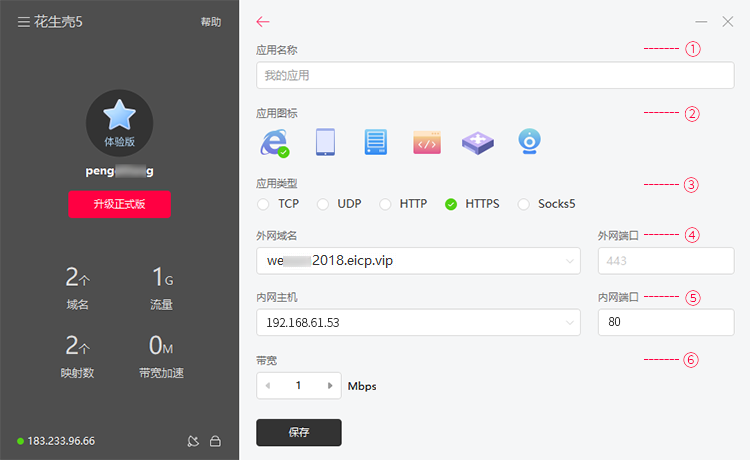The image size is (750, 460).
Task: Select the code window app icon
Action: [427, 142]
